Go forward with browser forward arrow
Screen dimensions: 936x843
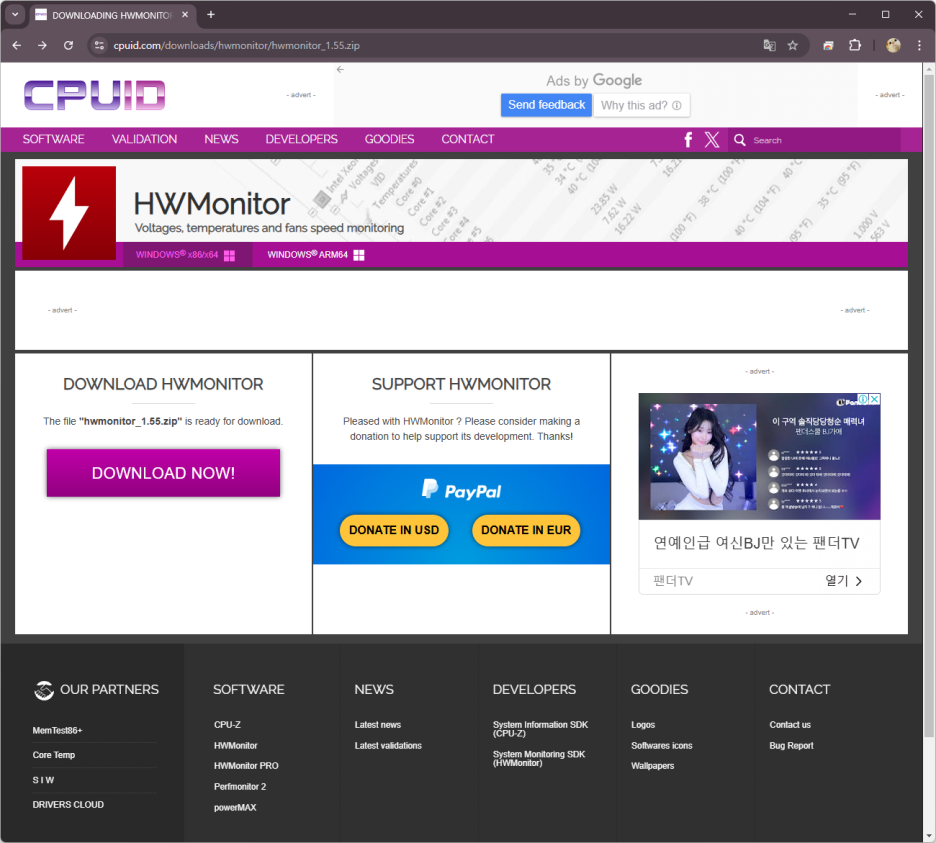[x=42, y=45]
